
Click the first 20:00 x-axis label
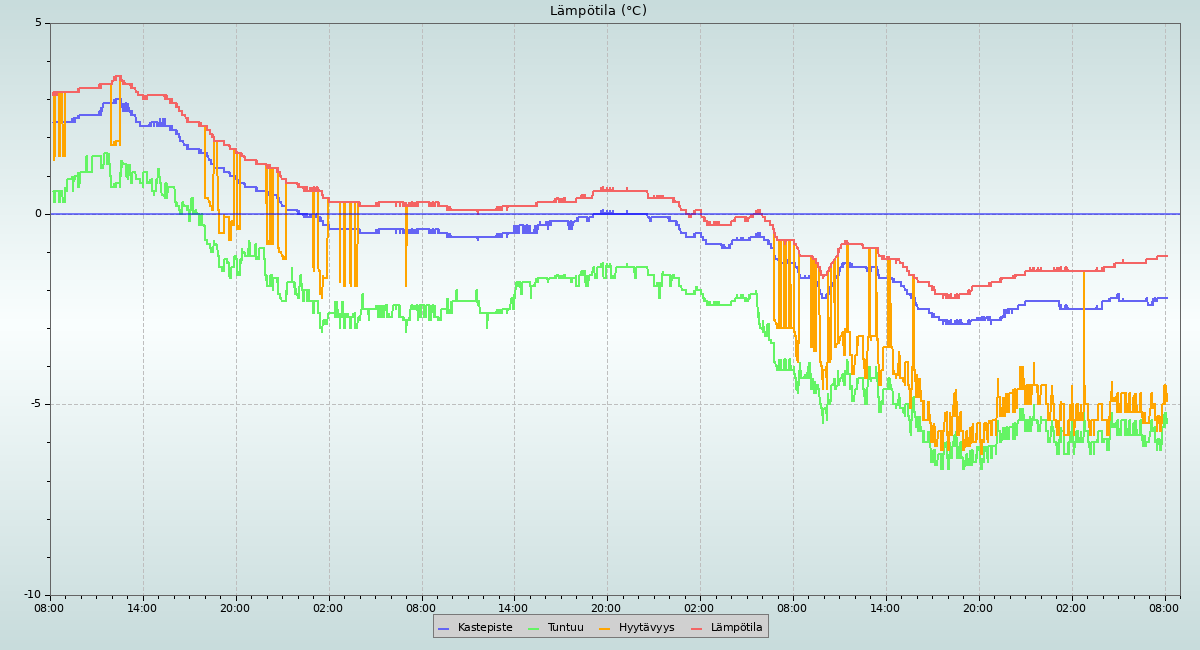(x=235, y=608)
